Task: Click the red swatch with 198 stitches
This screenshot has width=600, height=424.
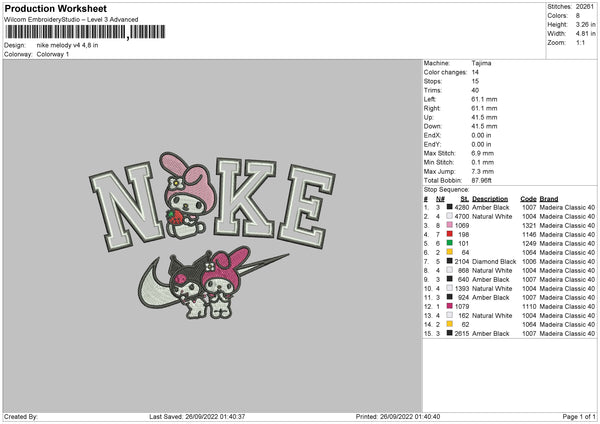Action: point(450,234)
